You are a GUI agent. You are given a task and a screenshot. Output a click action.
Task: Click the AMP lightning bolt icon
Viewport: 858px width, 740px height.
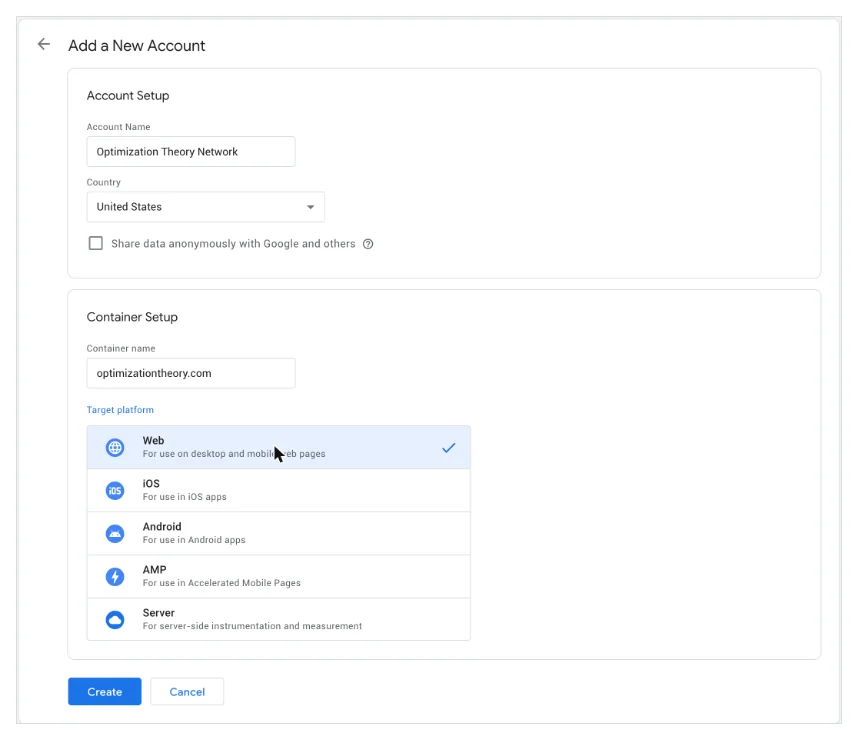(x=115, y=576)
